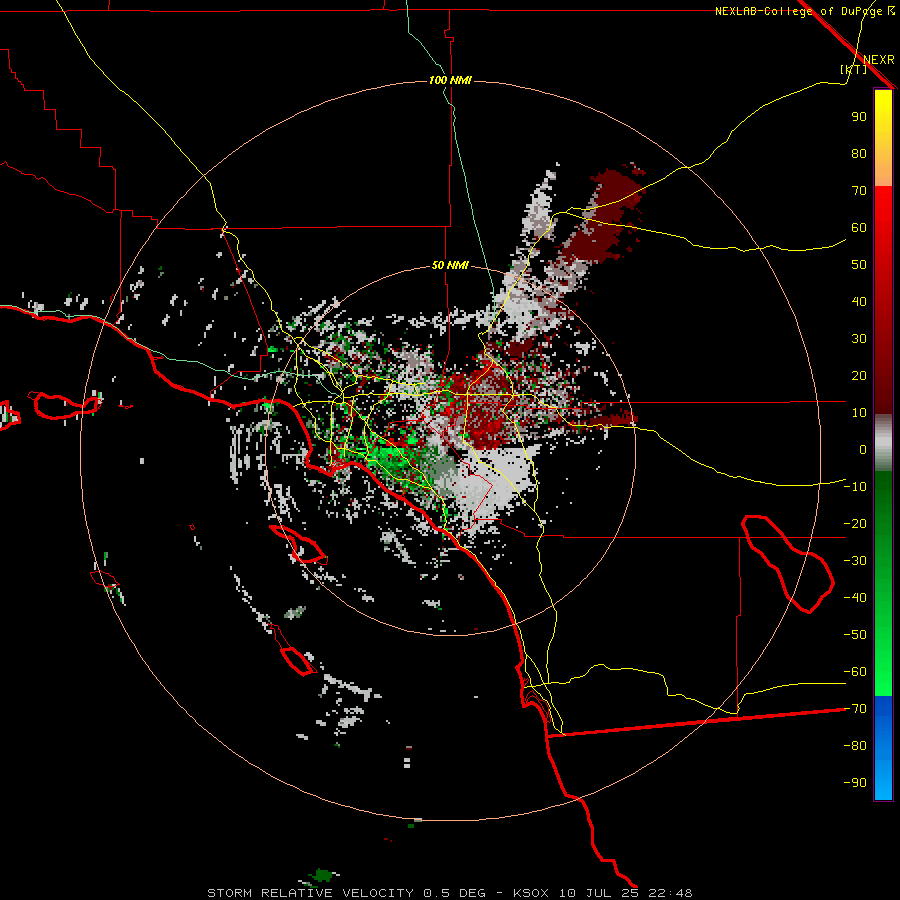Click the -30 knot scale value
Image resolution: width=900 pixels, height=900 pixels.
click(855, 561)
